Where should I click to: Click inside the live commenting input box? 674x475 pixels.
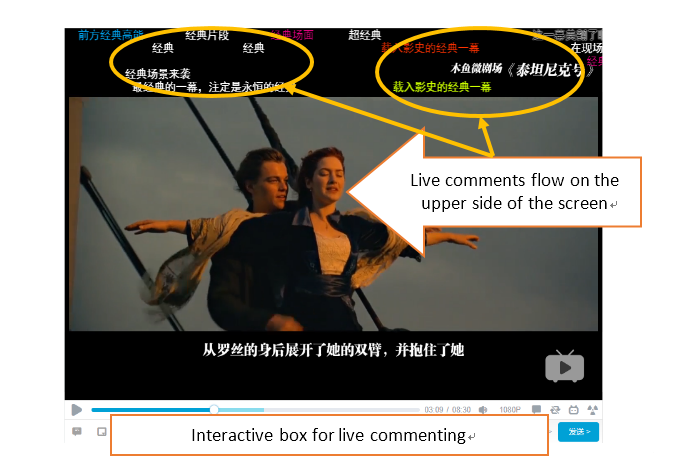pos(329,435)
